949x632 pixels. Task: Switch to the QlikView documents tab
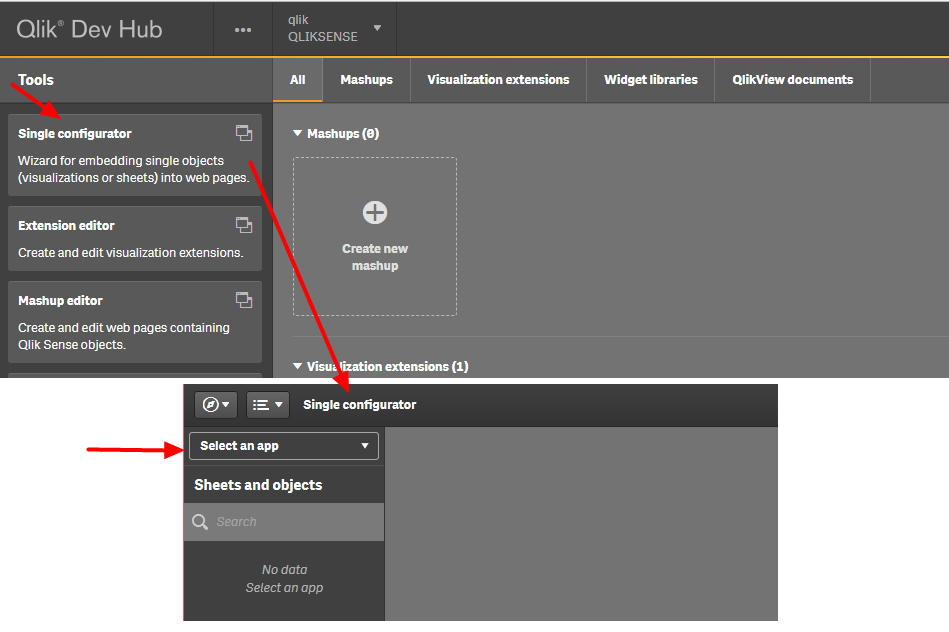(x=792, y=80)
